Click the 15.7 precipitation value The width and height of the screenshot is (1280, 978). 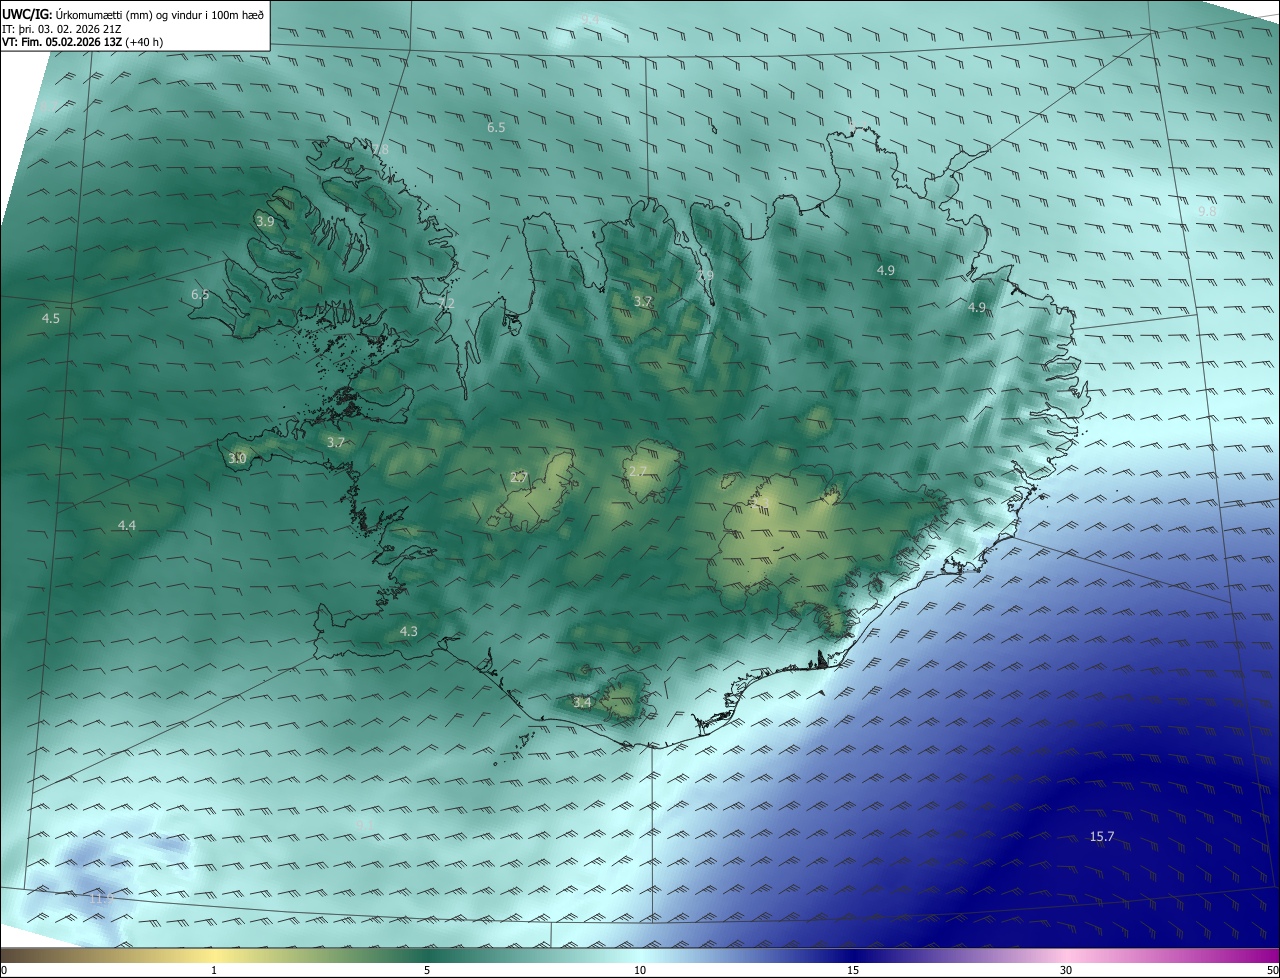(1101, 837)
